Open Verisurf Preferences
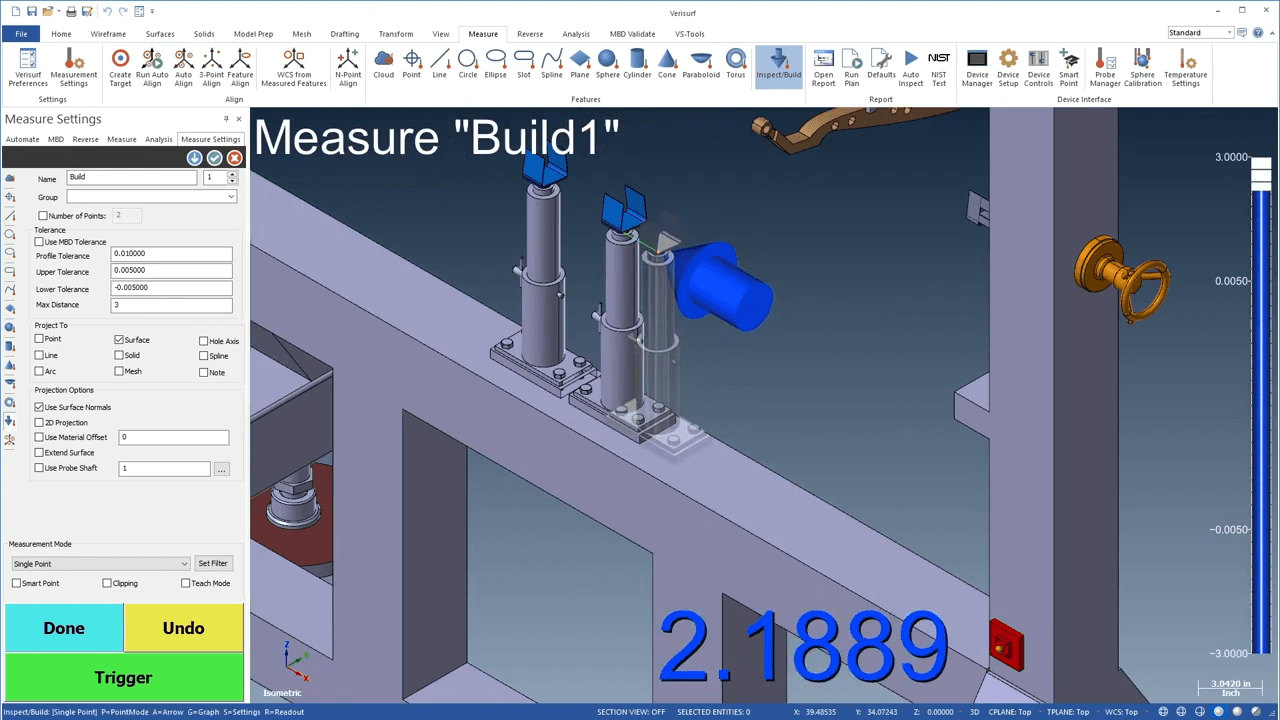 click(28, 68)
